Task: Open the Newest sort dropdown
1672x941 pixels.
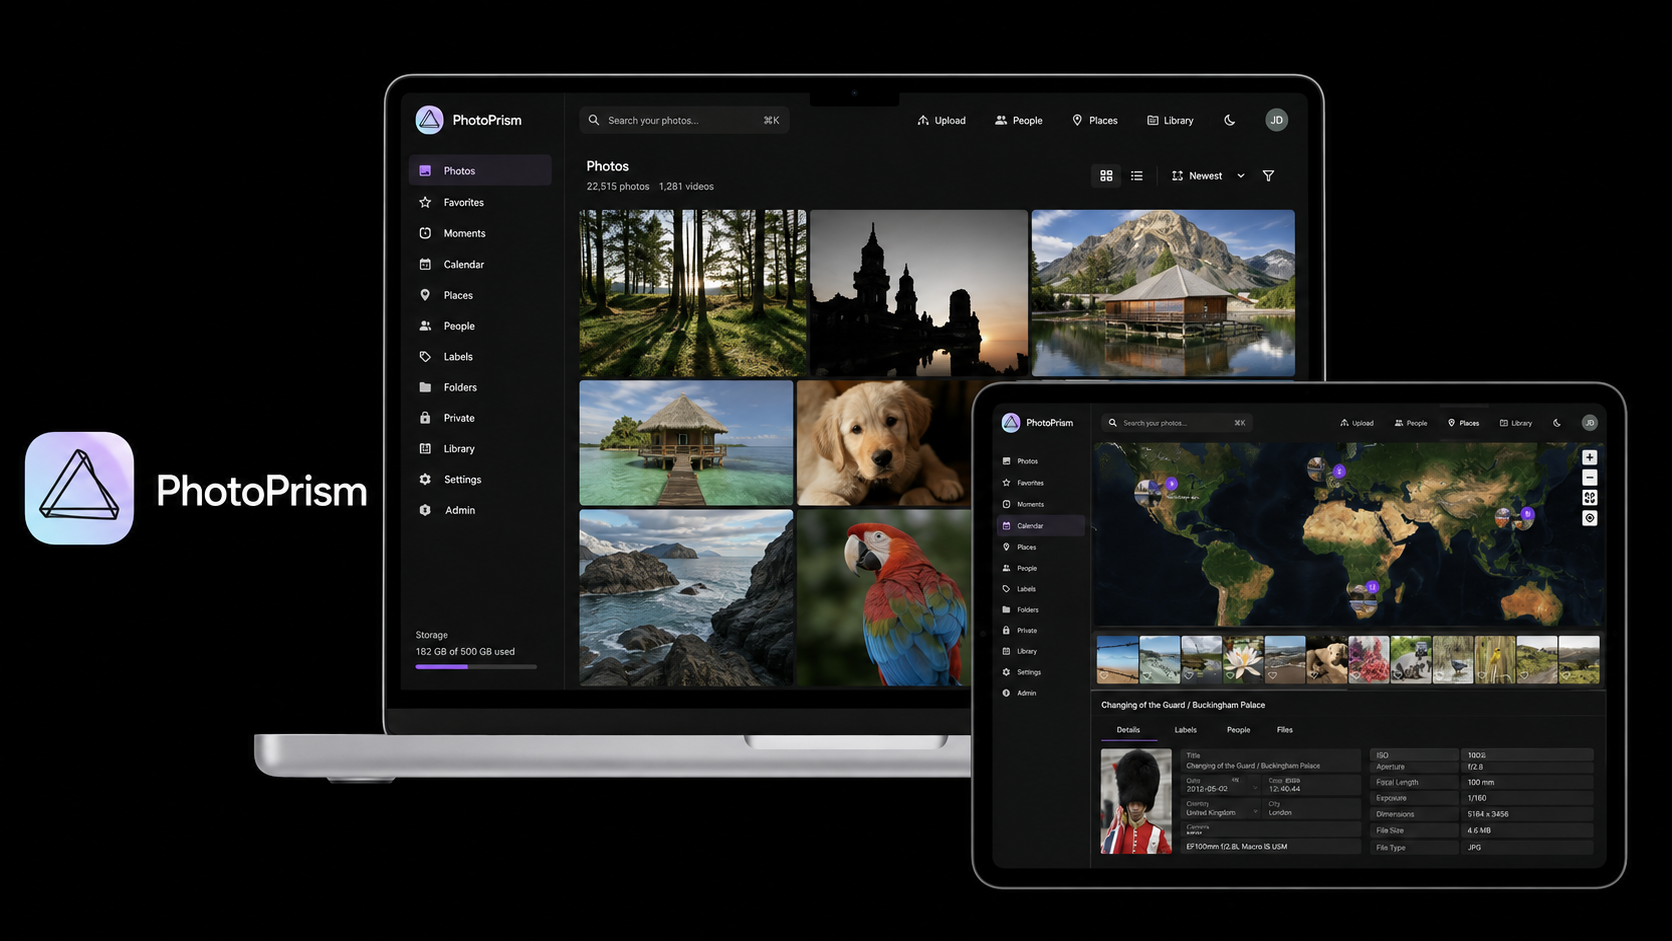Action: pyautogui.click(x=1208, y=176)
